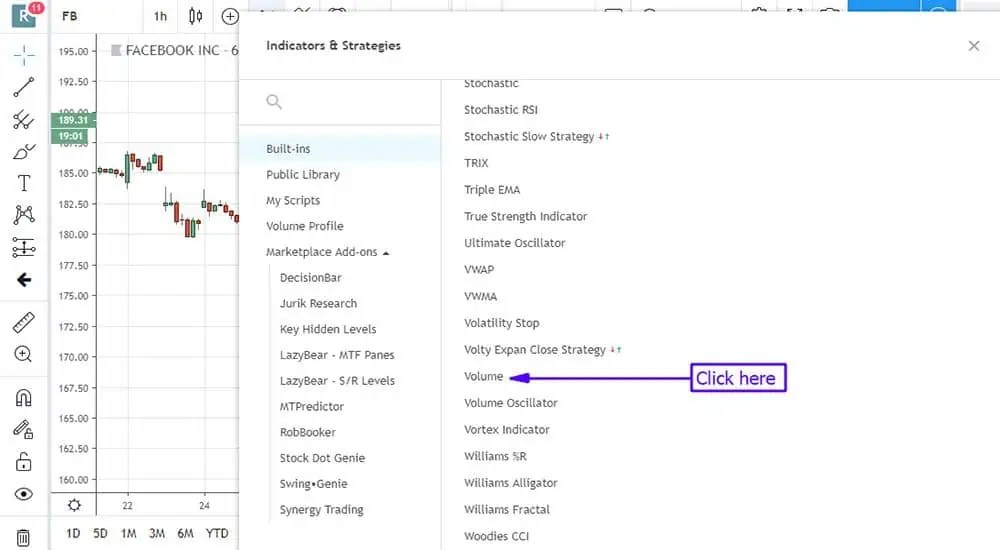The width and height of the screenshot is (1000, 550).
Task: Add the Ultimate Oscillator indicator
Action: [x=515, y=243]
